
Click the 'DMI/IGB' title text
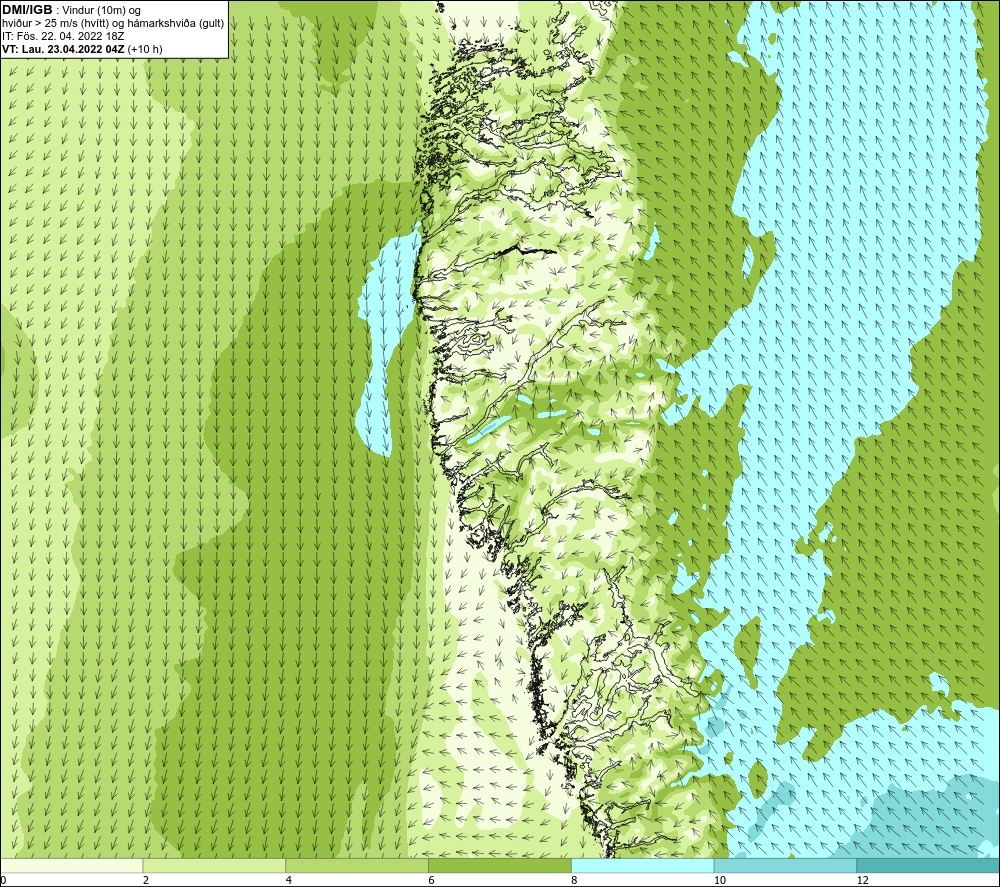27,10
